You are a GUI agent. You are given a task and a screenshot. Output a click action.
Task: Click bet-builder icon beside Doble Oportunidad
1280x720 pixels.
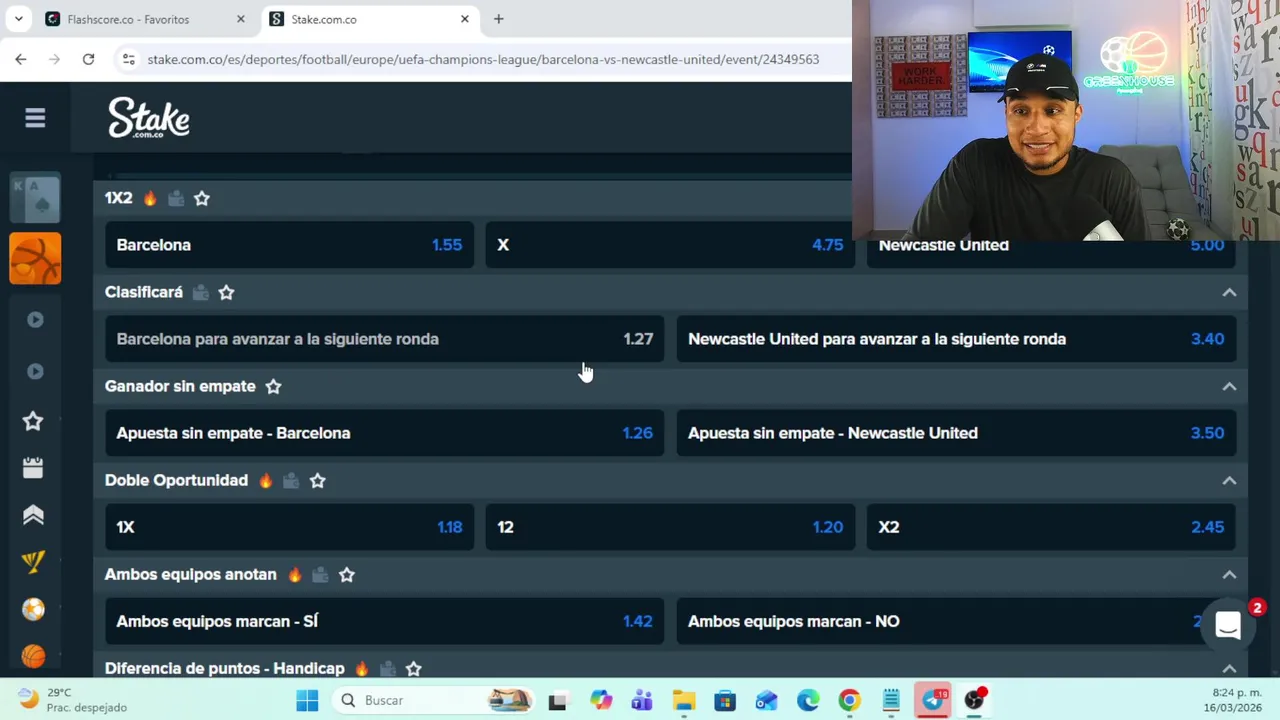coord(291,480)
